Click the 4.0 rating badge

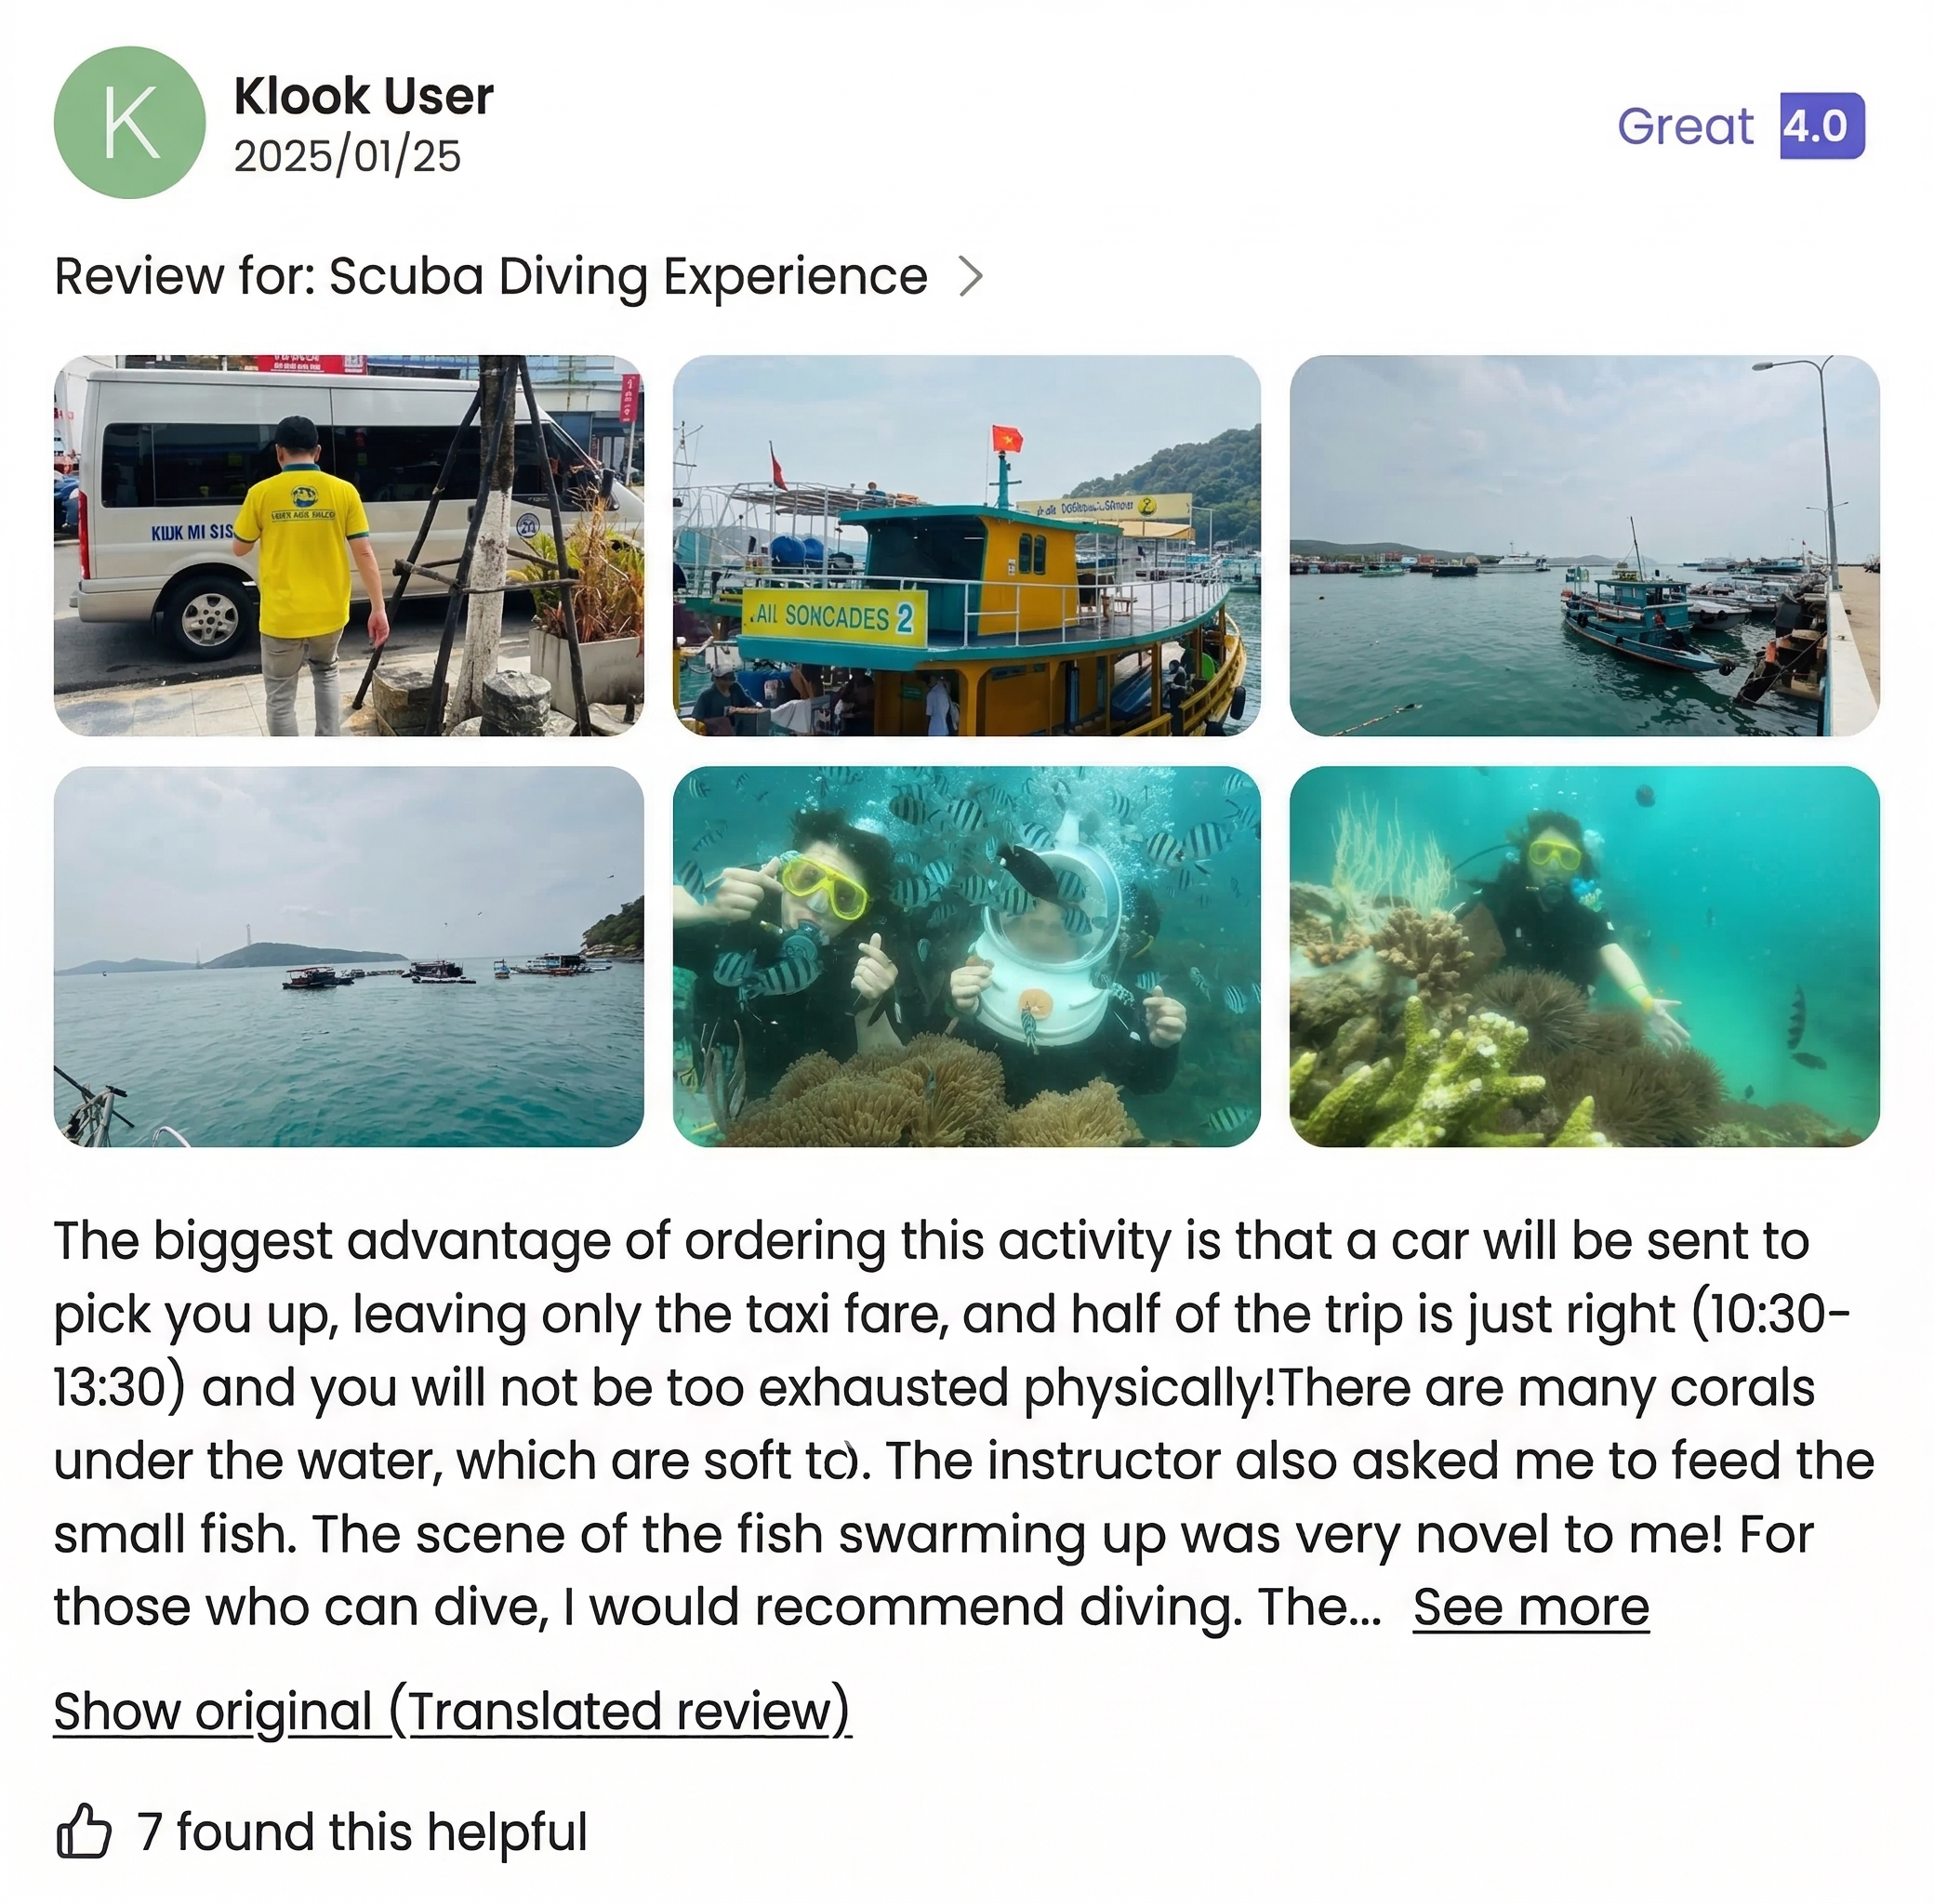point(1822,126)
